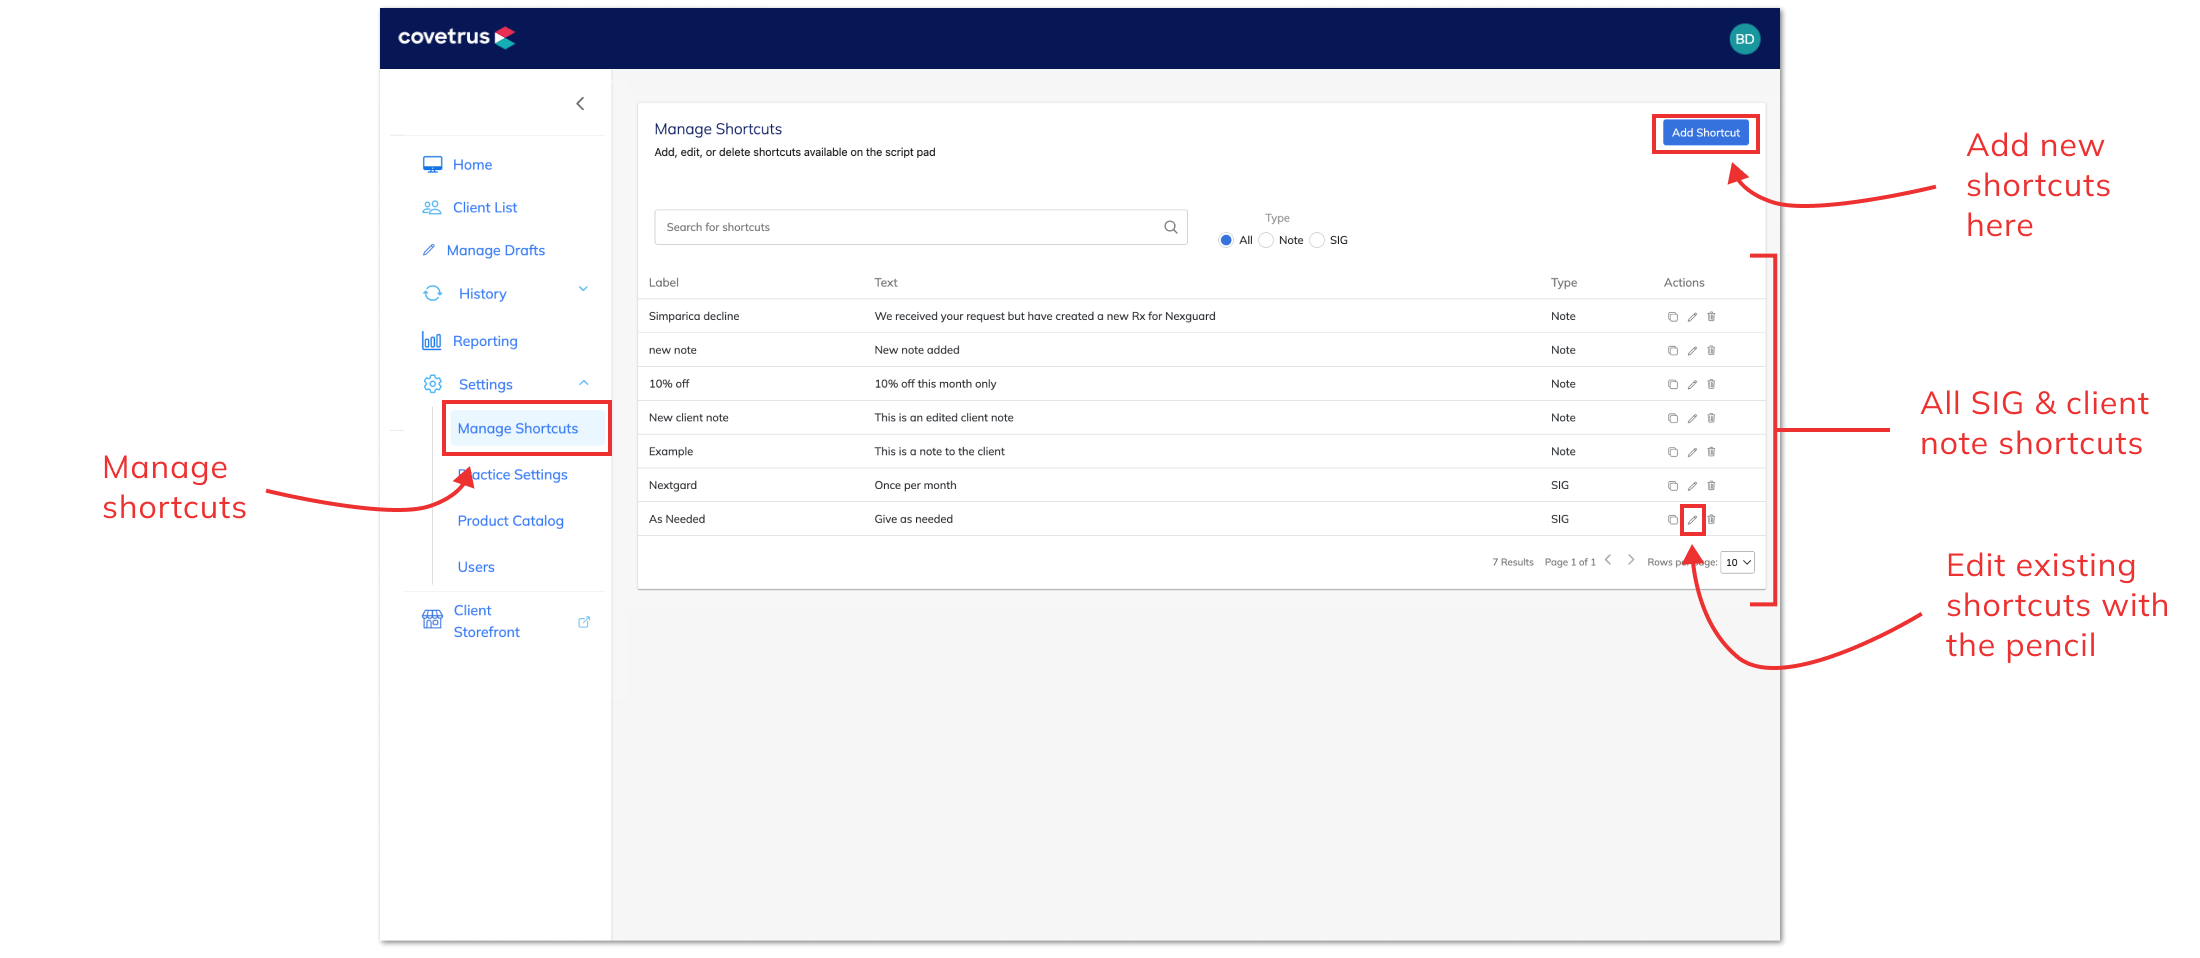Screen dimensions: 2200x958
Task: Select the 'Note' type radio button
Action: [1266, 240]
